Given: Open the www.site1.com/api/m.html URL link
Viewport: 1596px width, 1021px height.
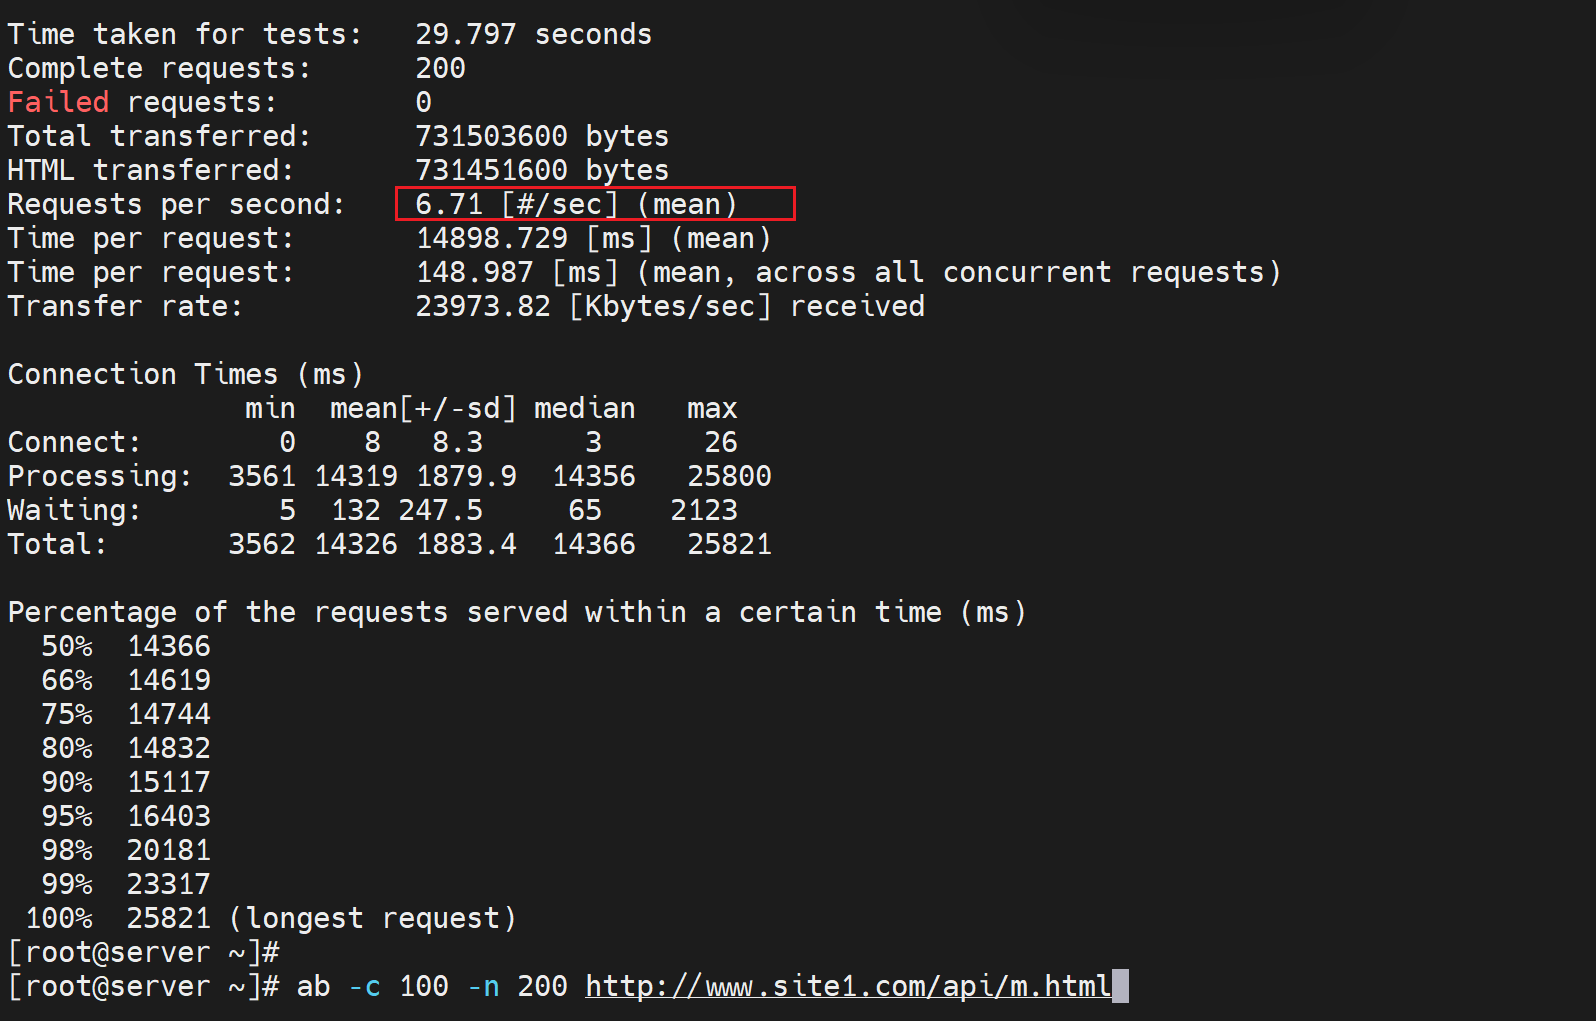Looking at the screenshot, I should (848, 987).
